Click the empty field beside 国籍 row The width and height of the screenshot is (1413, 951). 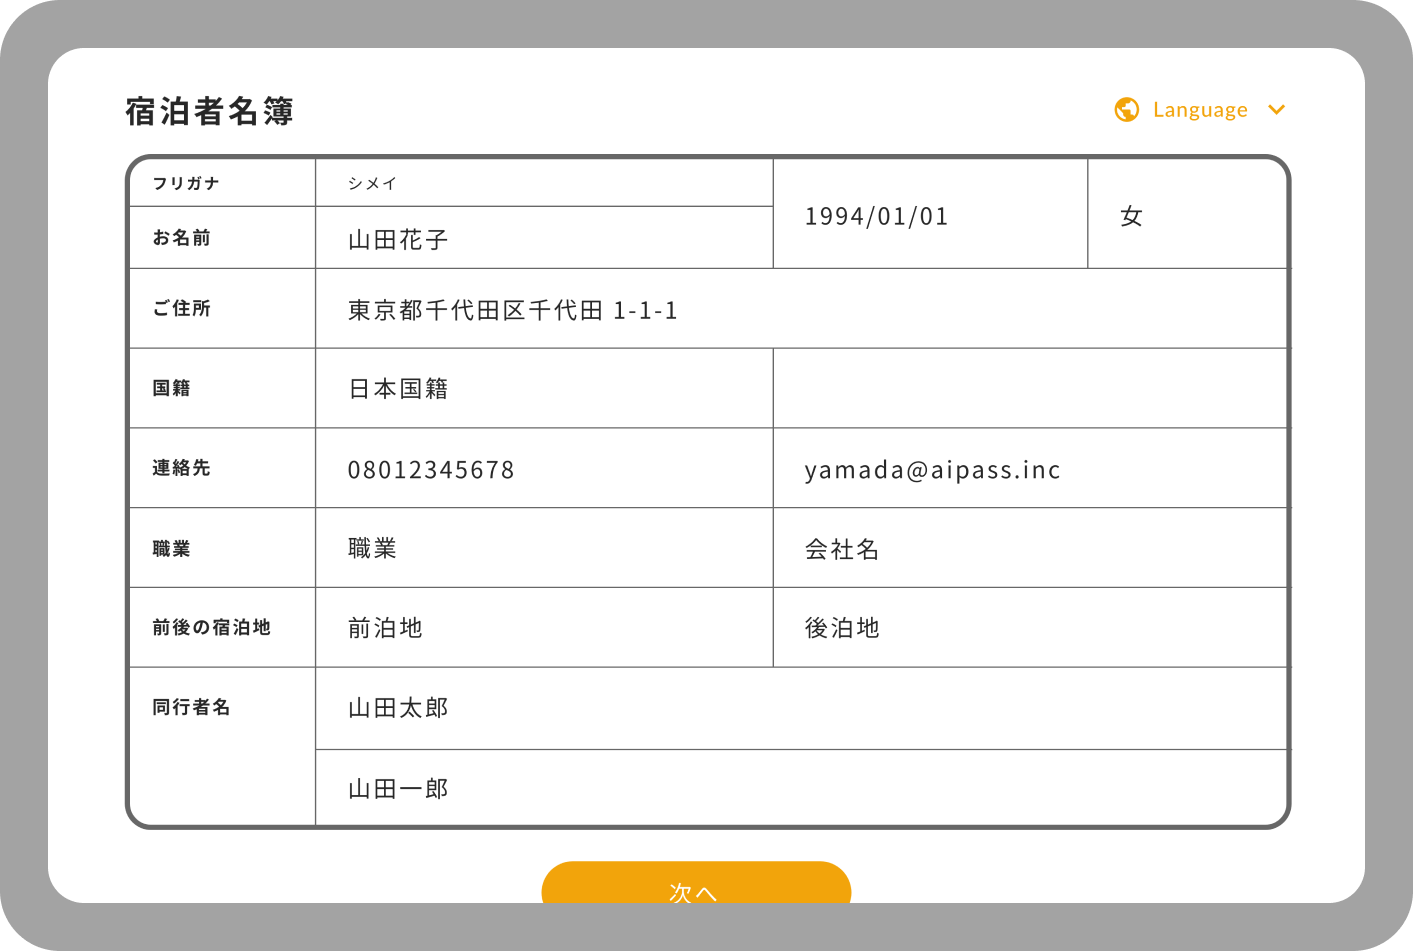[1031, 388]
